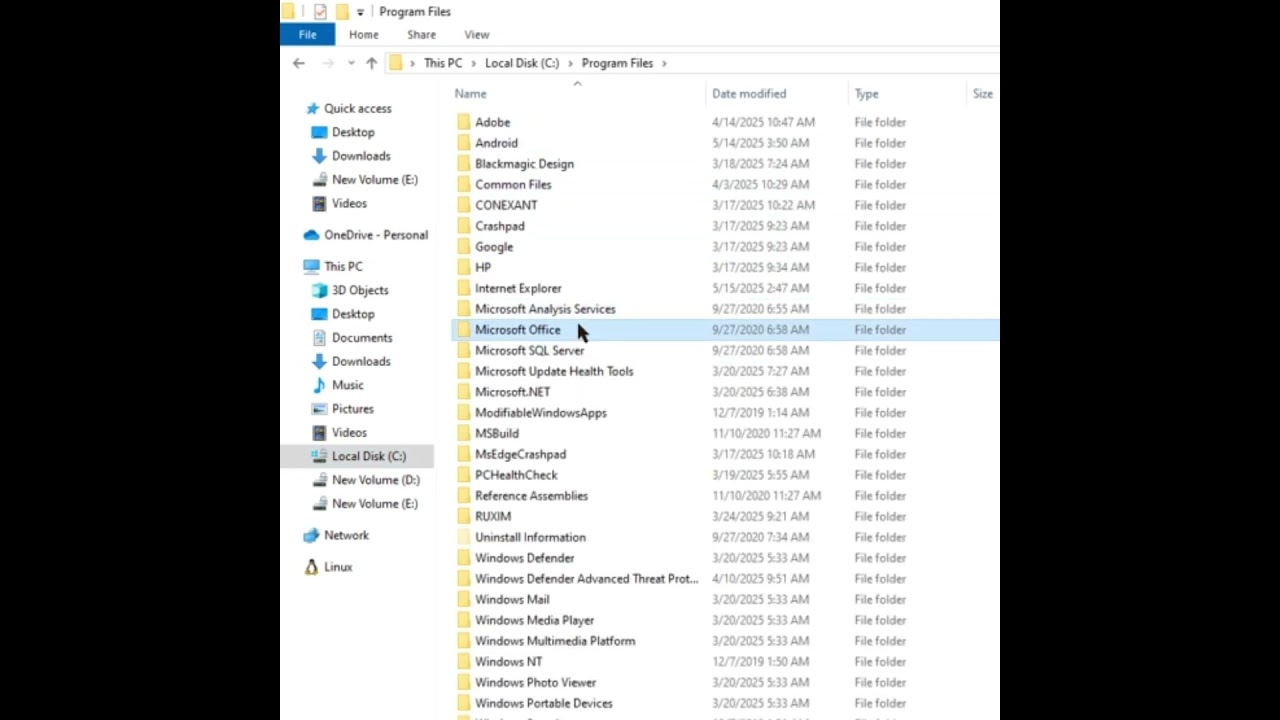Click the MSBuild folder icon

point(463,433)
